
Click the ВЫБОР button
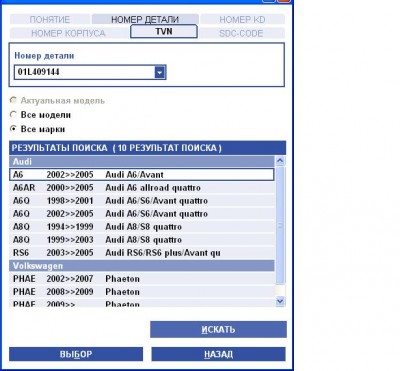click(76, 354)
